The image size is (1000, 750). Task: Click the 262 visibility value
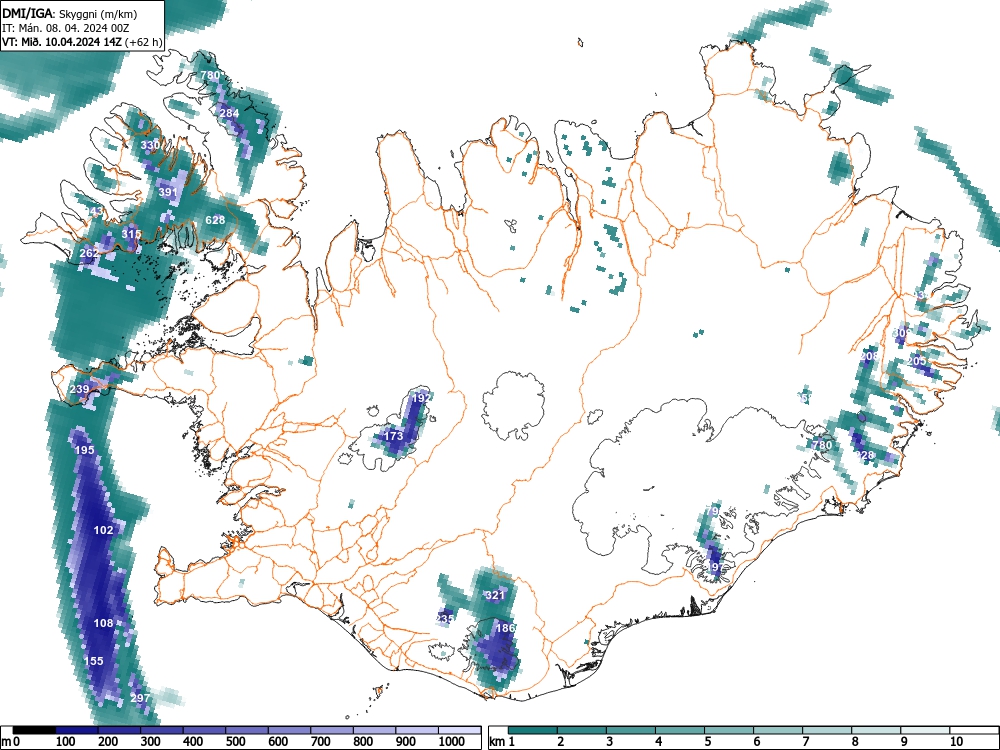pyautogui.click(x=89, y=253)
